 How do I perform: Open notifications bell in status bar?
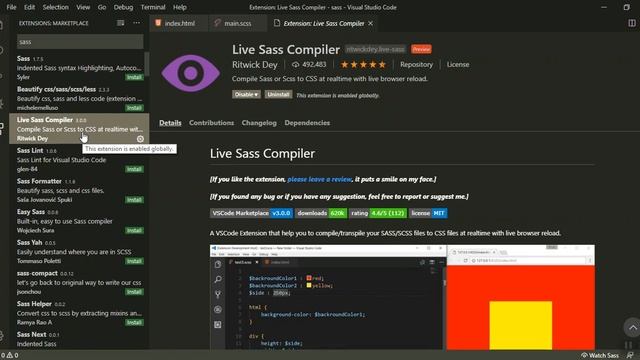click(x=630, y=355)
